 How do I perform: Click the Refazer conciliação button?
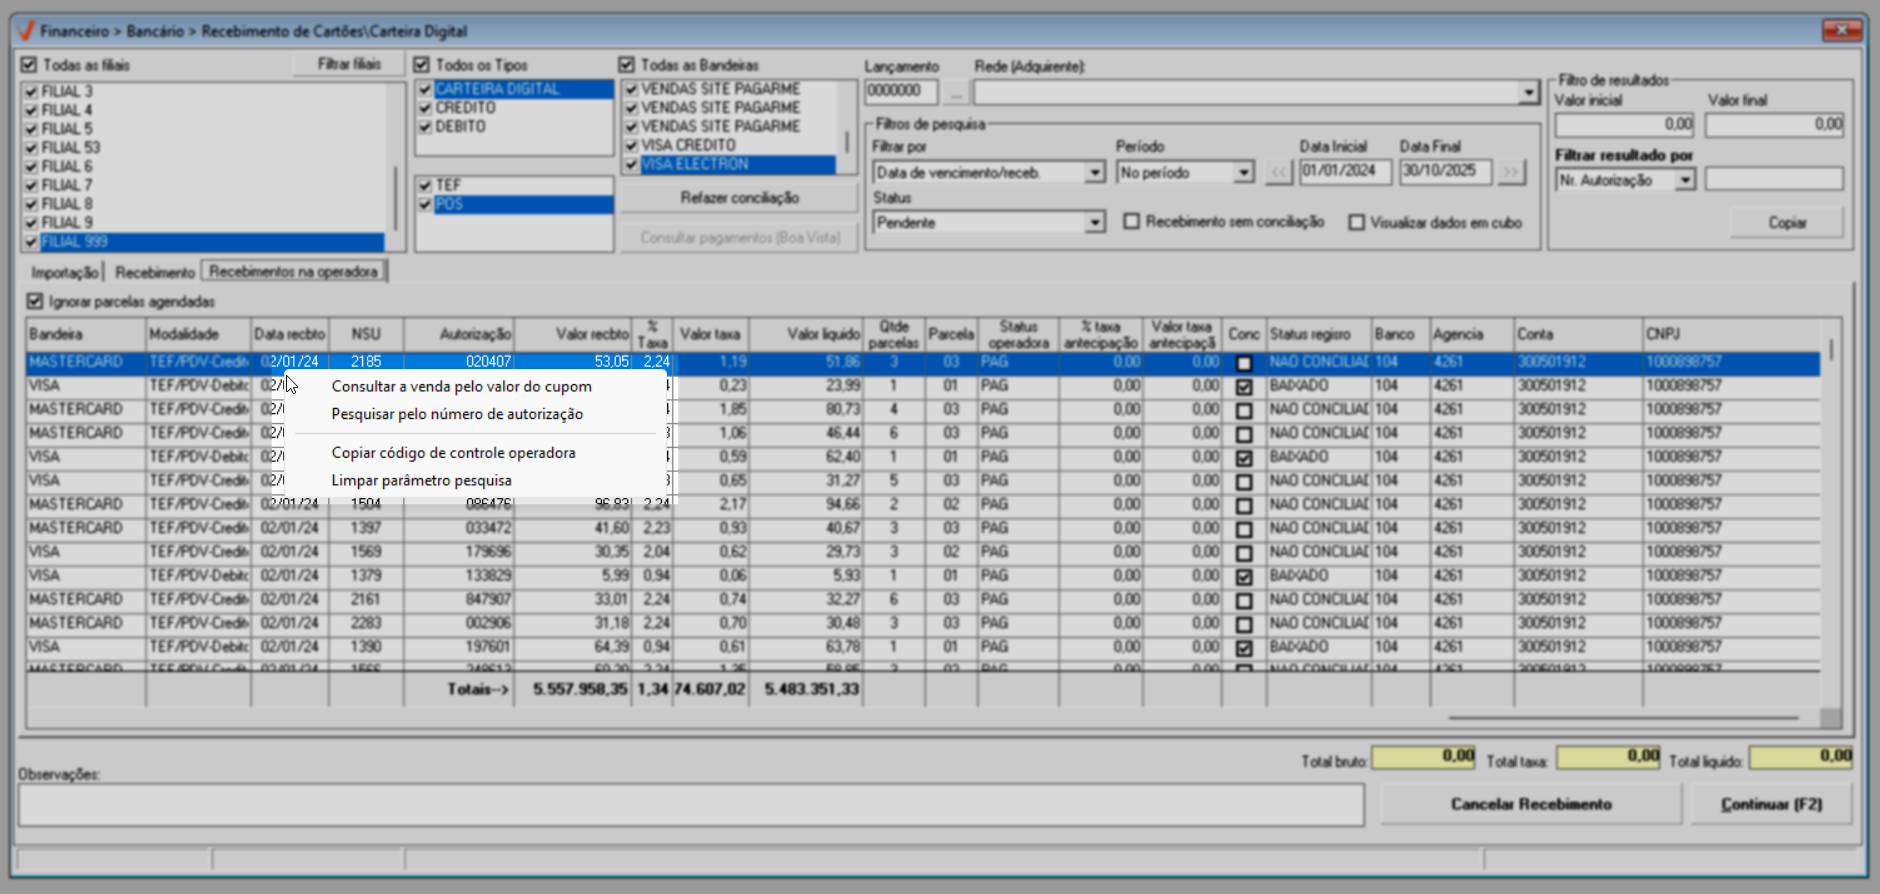click(739, 198)
